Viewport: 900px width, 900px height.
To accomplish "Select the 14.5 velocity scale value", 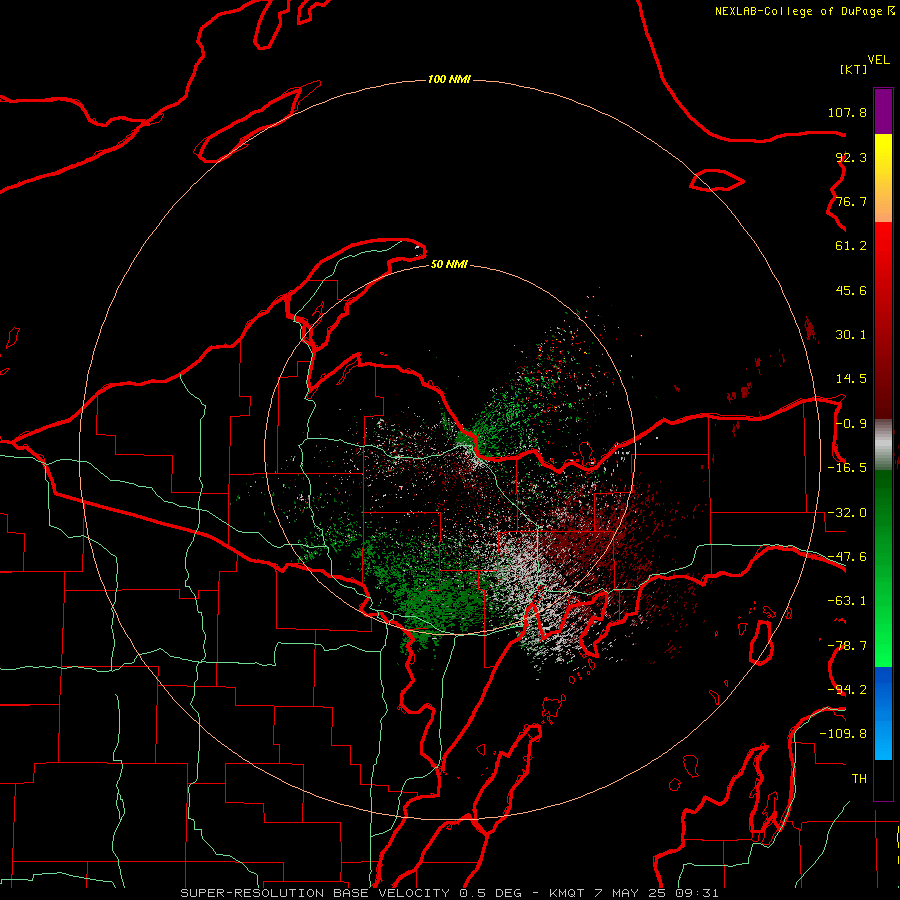I will (851, 379).
